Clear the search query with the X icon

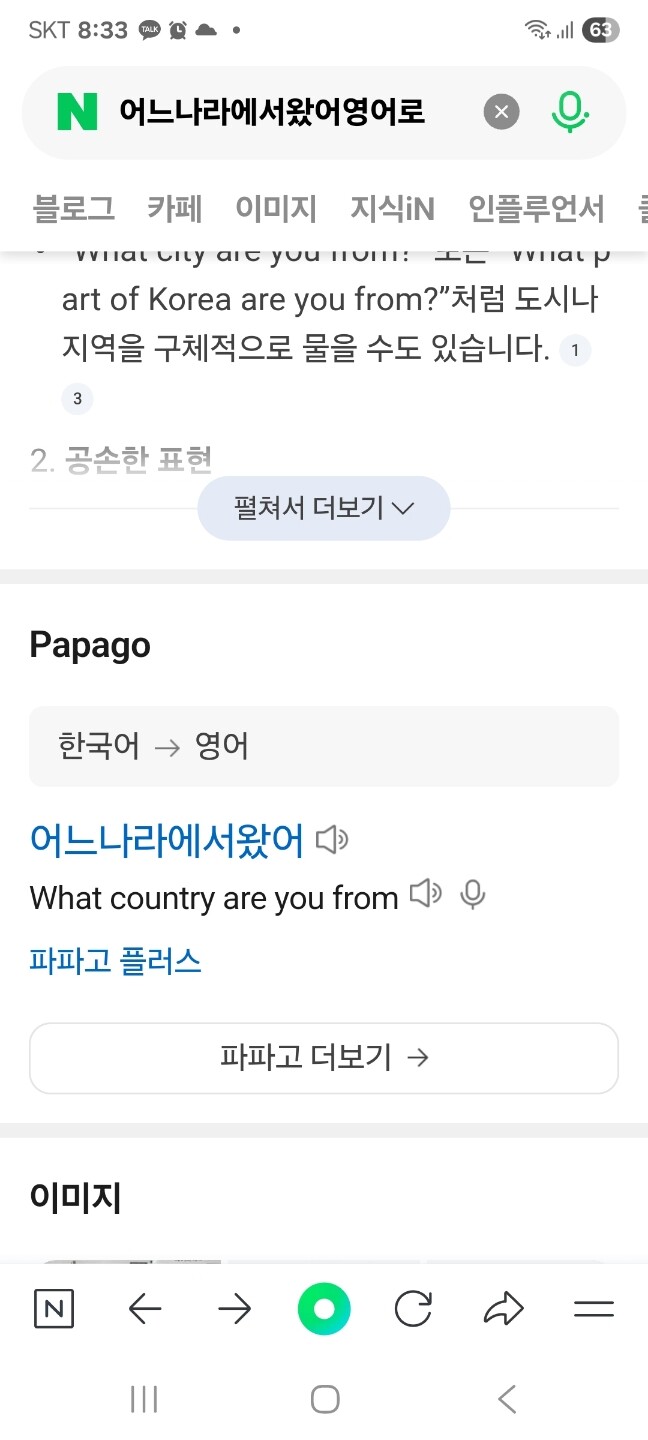501,111
